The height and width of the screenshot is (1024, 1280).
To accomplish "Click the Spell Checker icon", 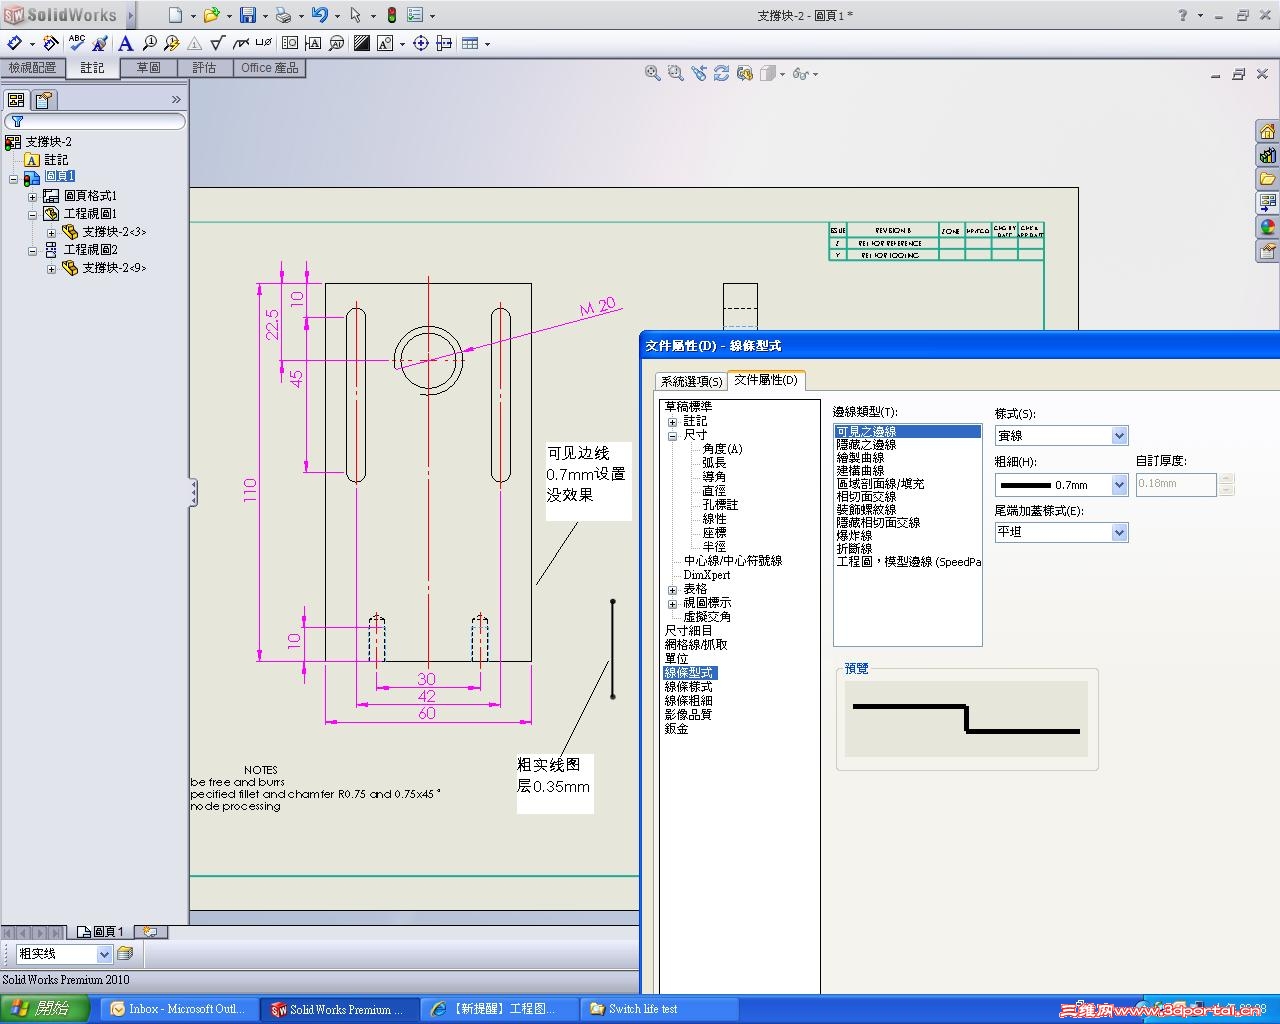I will [77, 43].
